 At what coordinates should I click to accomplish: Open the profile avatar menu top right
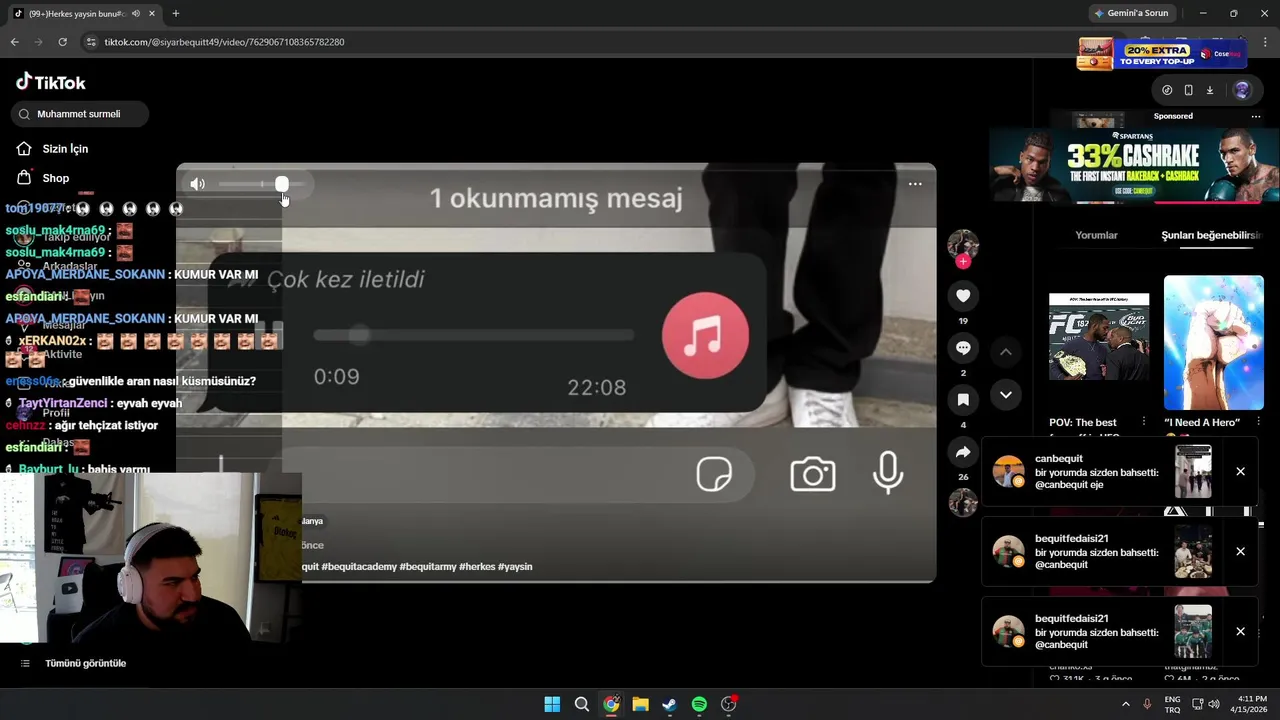click(1242, 90)
